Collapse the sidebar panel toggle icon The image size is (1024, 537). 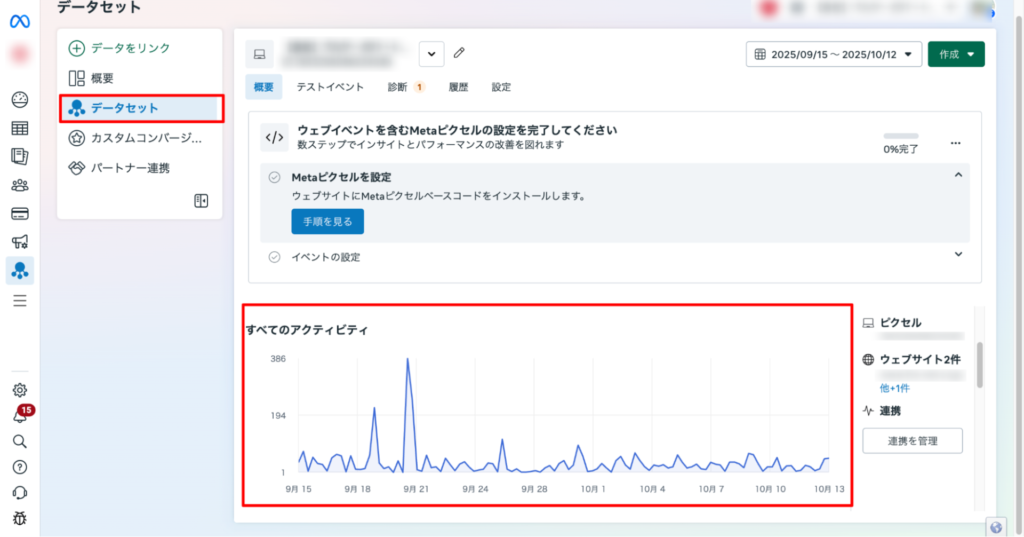(x=201, y=201)
